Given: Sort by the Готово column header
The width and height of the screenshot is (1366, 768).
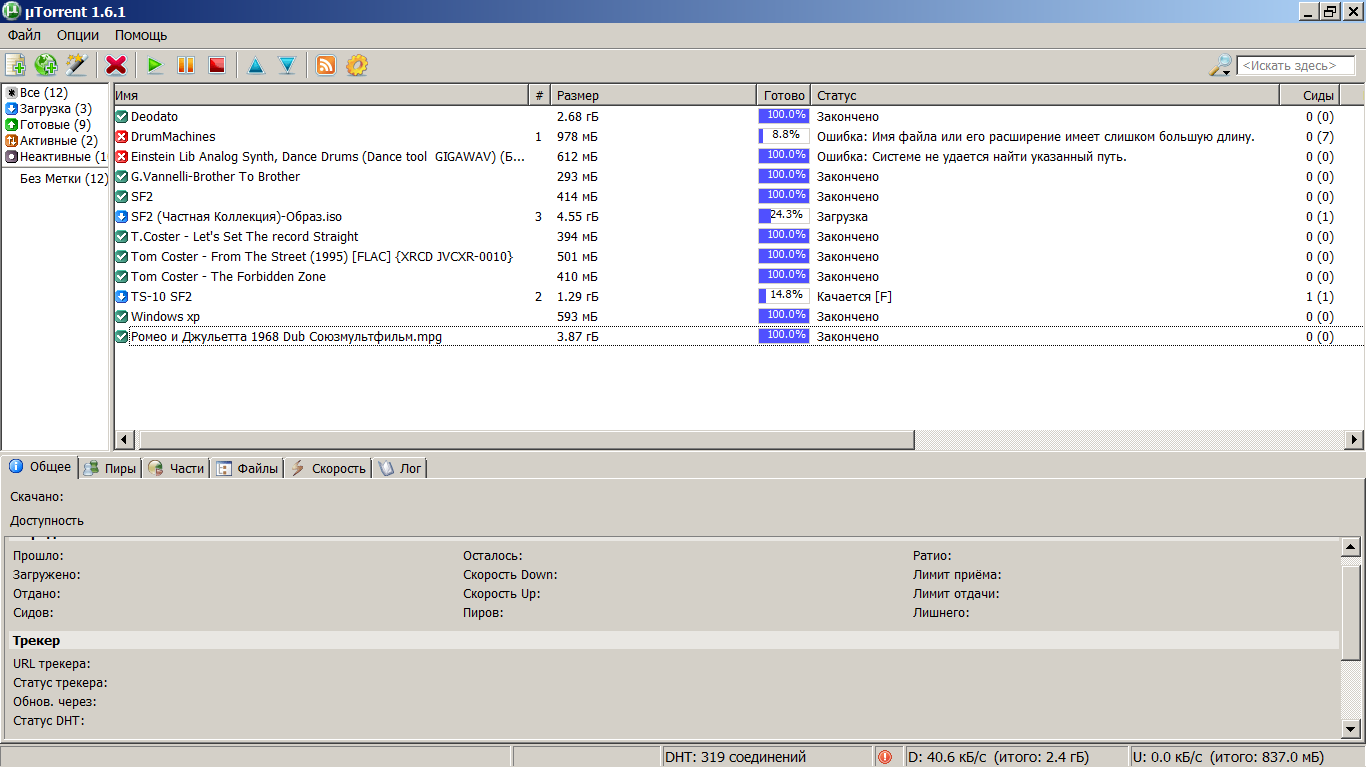Looking at the screenshot, I should pos(783,95).
